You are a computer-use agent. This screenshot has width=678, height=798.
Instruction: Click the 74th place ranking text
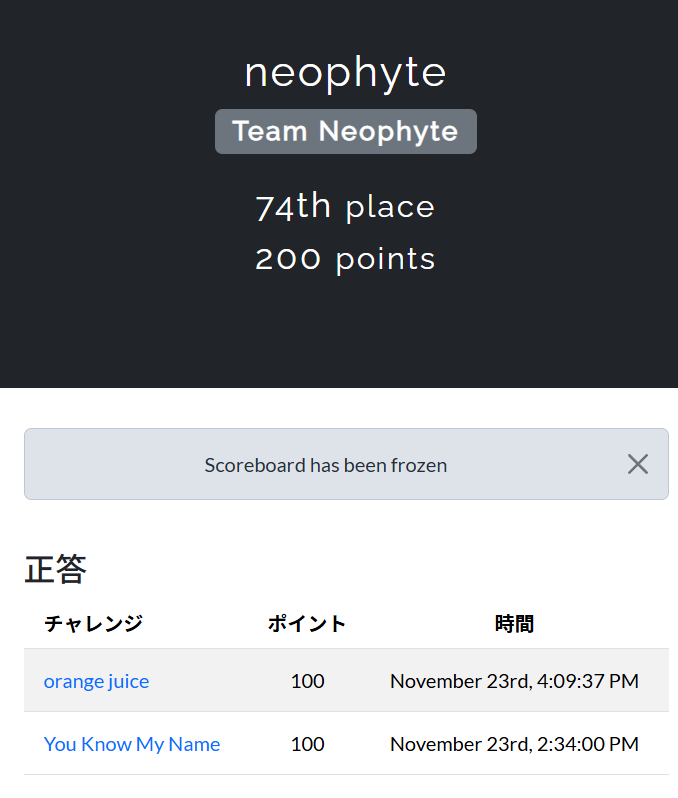(x=346, y=207)
